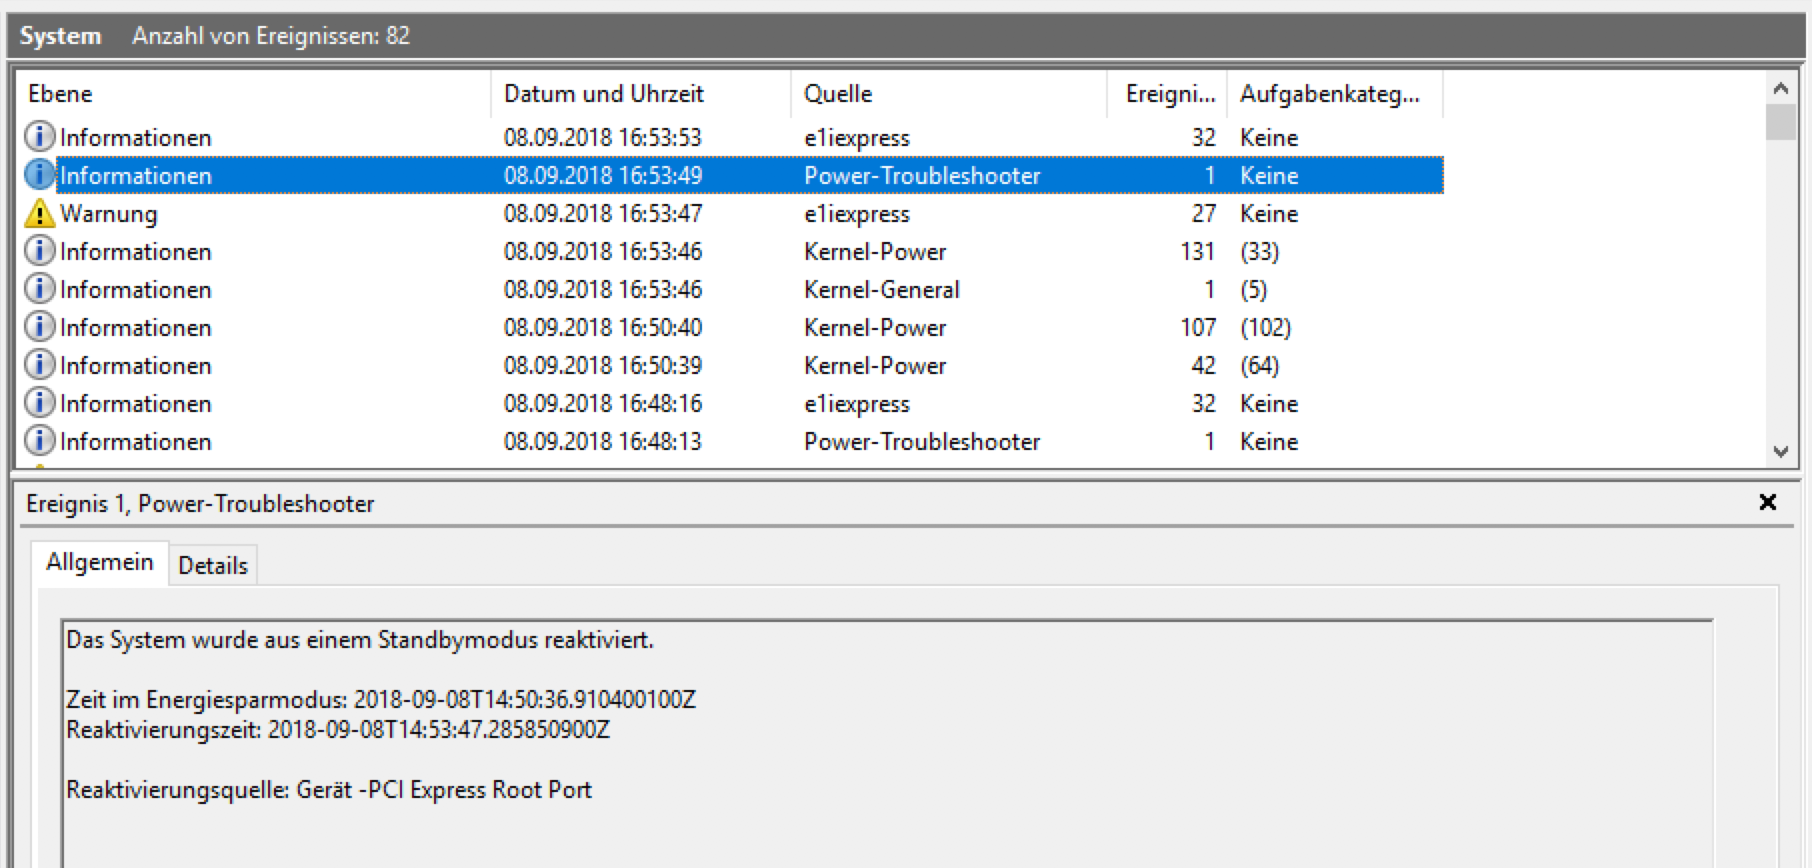Select Kernel-Power cell at 16:53:46
Viewport: 1812px width, 868px height.
pyautogui.click(x=875, y=251)
